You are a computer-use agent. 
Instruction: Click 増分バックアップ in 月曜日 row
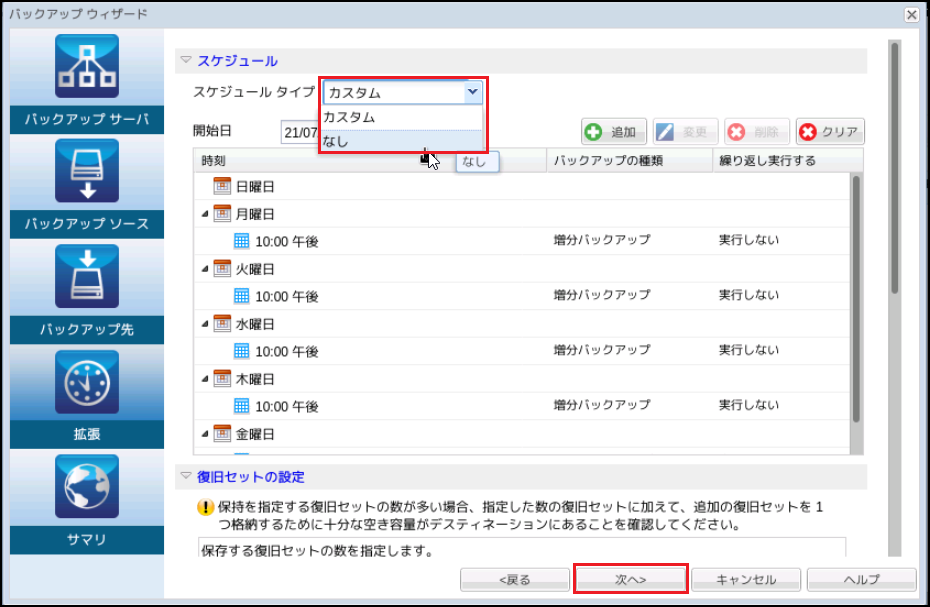pyautogui.click(x=602, y=240)
